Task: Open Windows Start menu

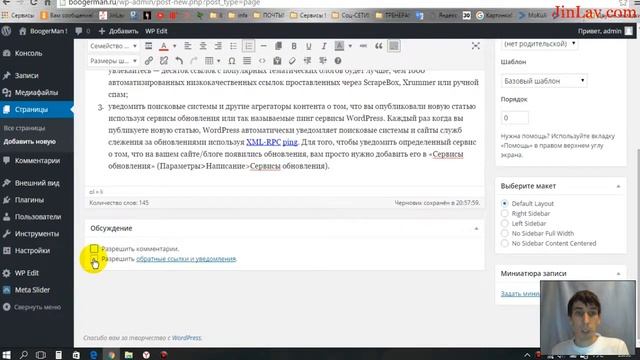Action: [7, 355]
